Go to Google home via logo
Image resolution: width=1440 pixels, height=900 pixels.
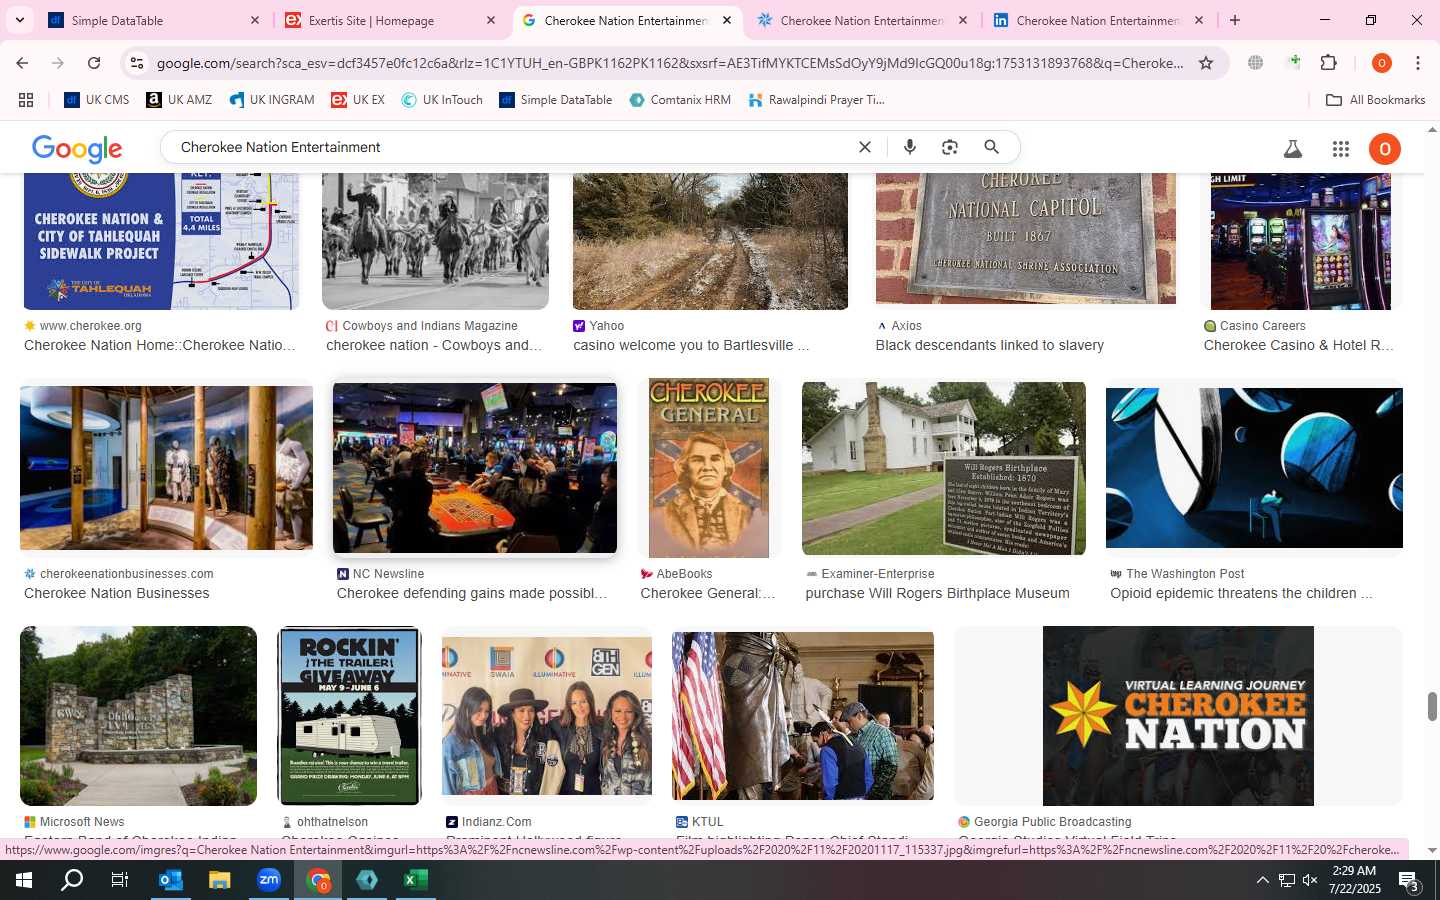click(77, 149)
